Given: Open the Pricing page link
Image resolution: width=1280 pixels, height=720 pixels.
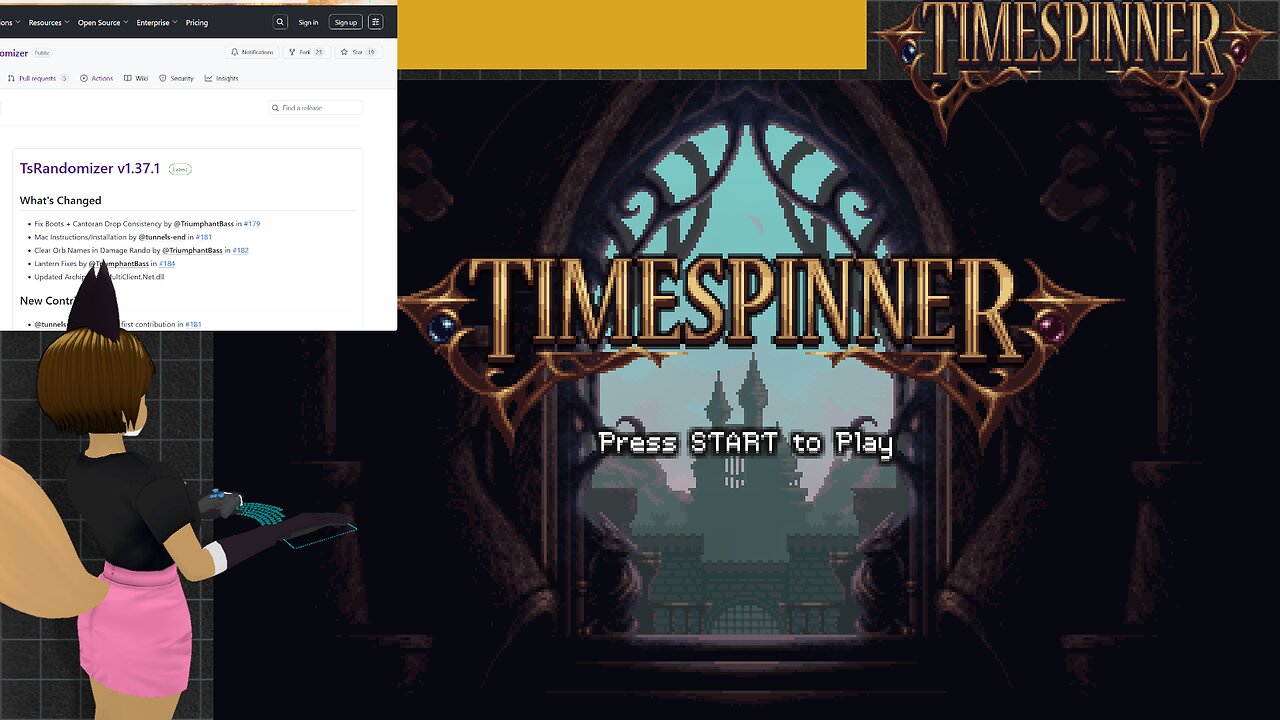Looking at the screenshot, I should click(x=197, y=22).
